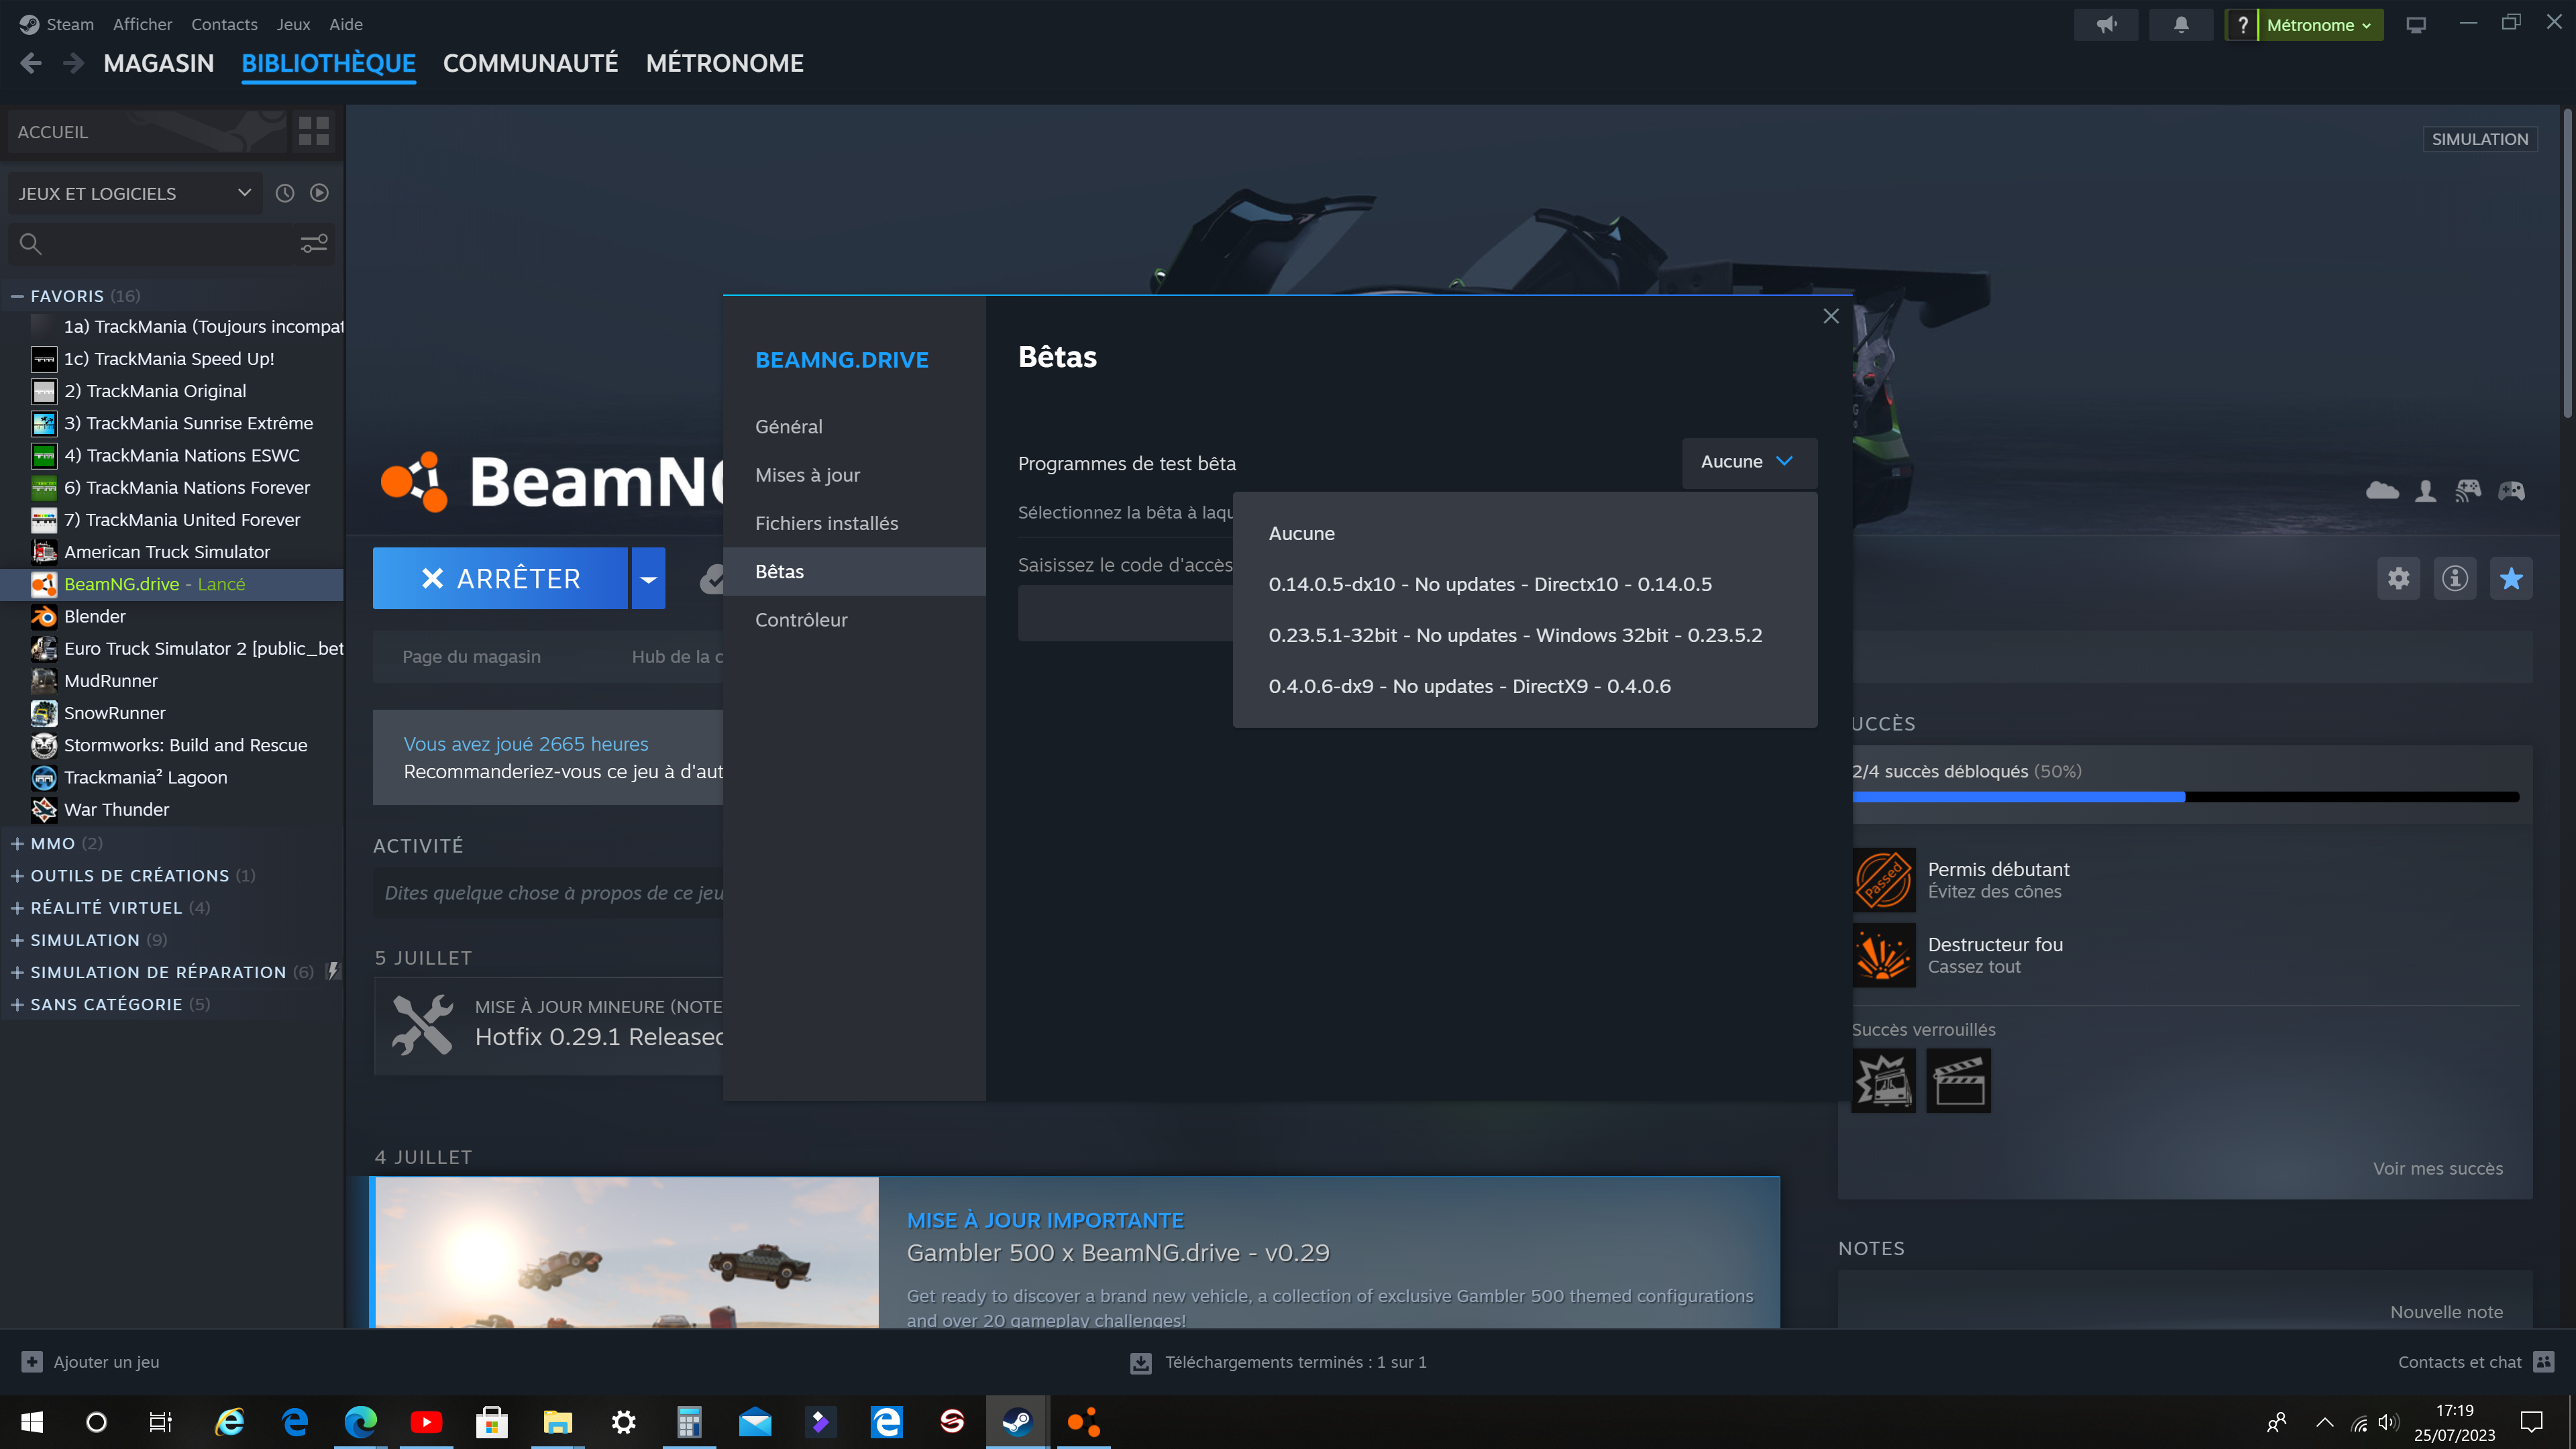Click the single-player feature icon

(2425, 490)
